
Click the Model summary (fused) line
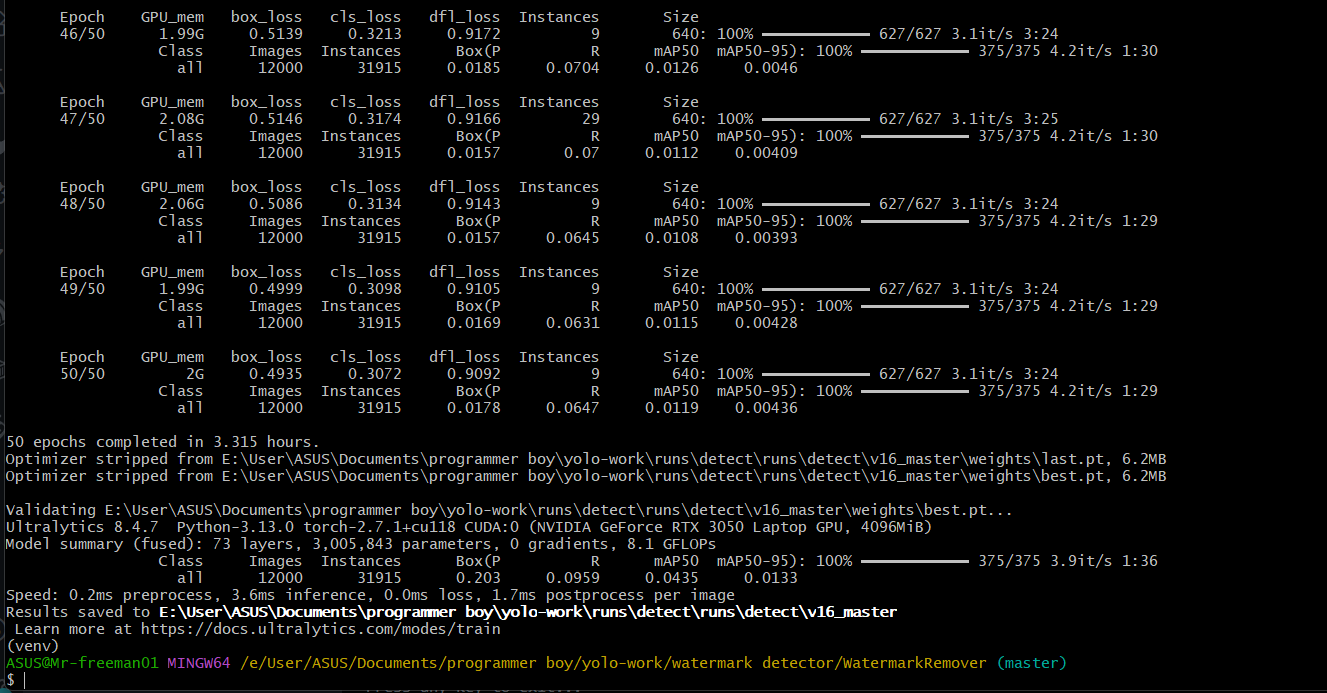pyautogui.click(x=360, y=544)
